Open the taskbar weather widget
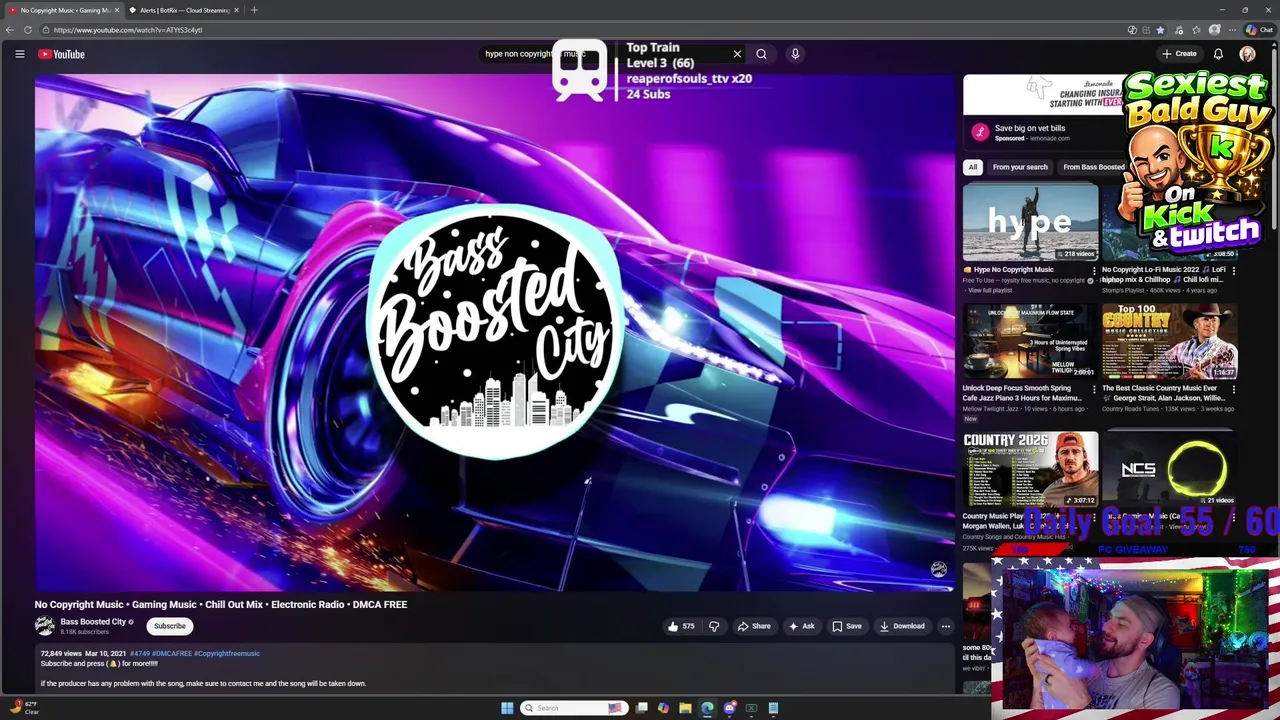Screen dimensions: 1280x720 click(x=25, y=708)
